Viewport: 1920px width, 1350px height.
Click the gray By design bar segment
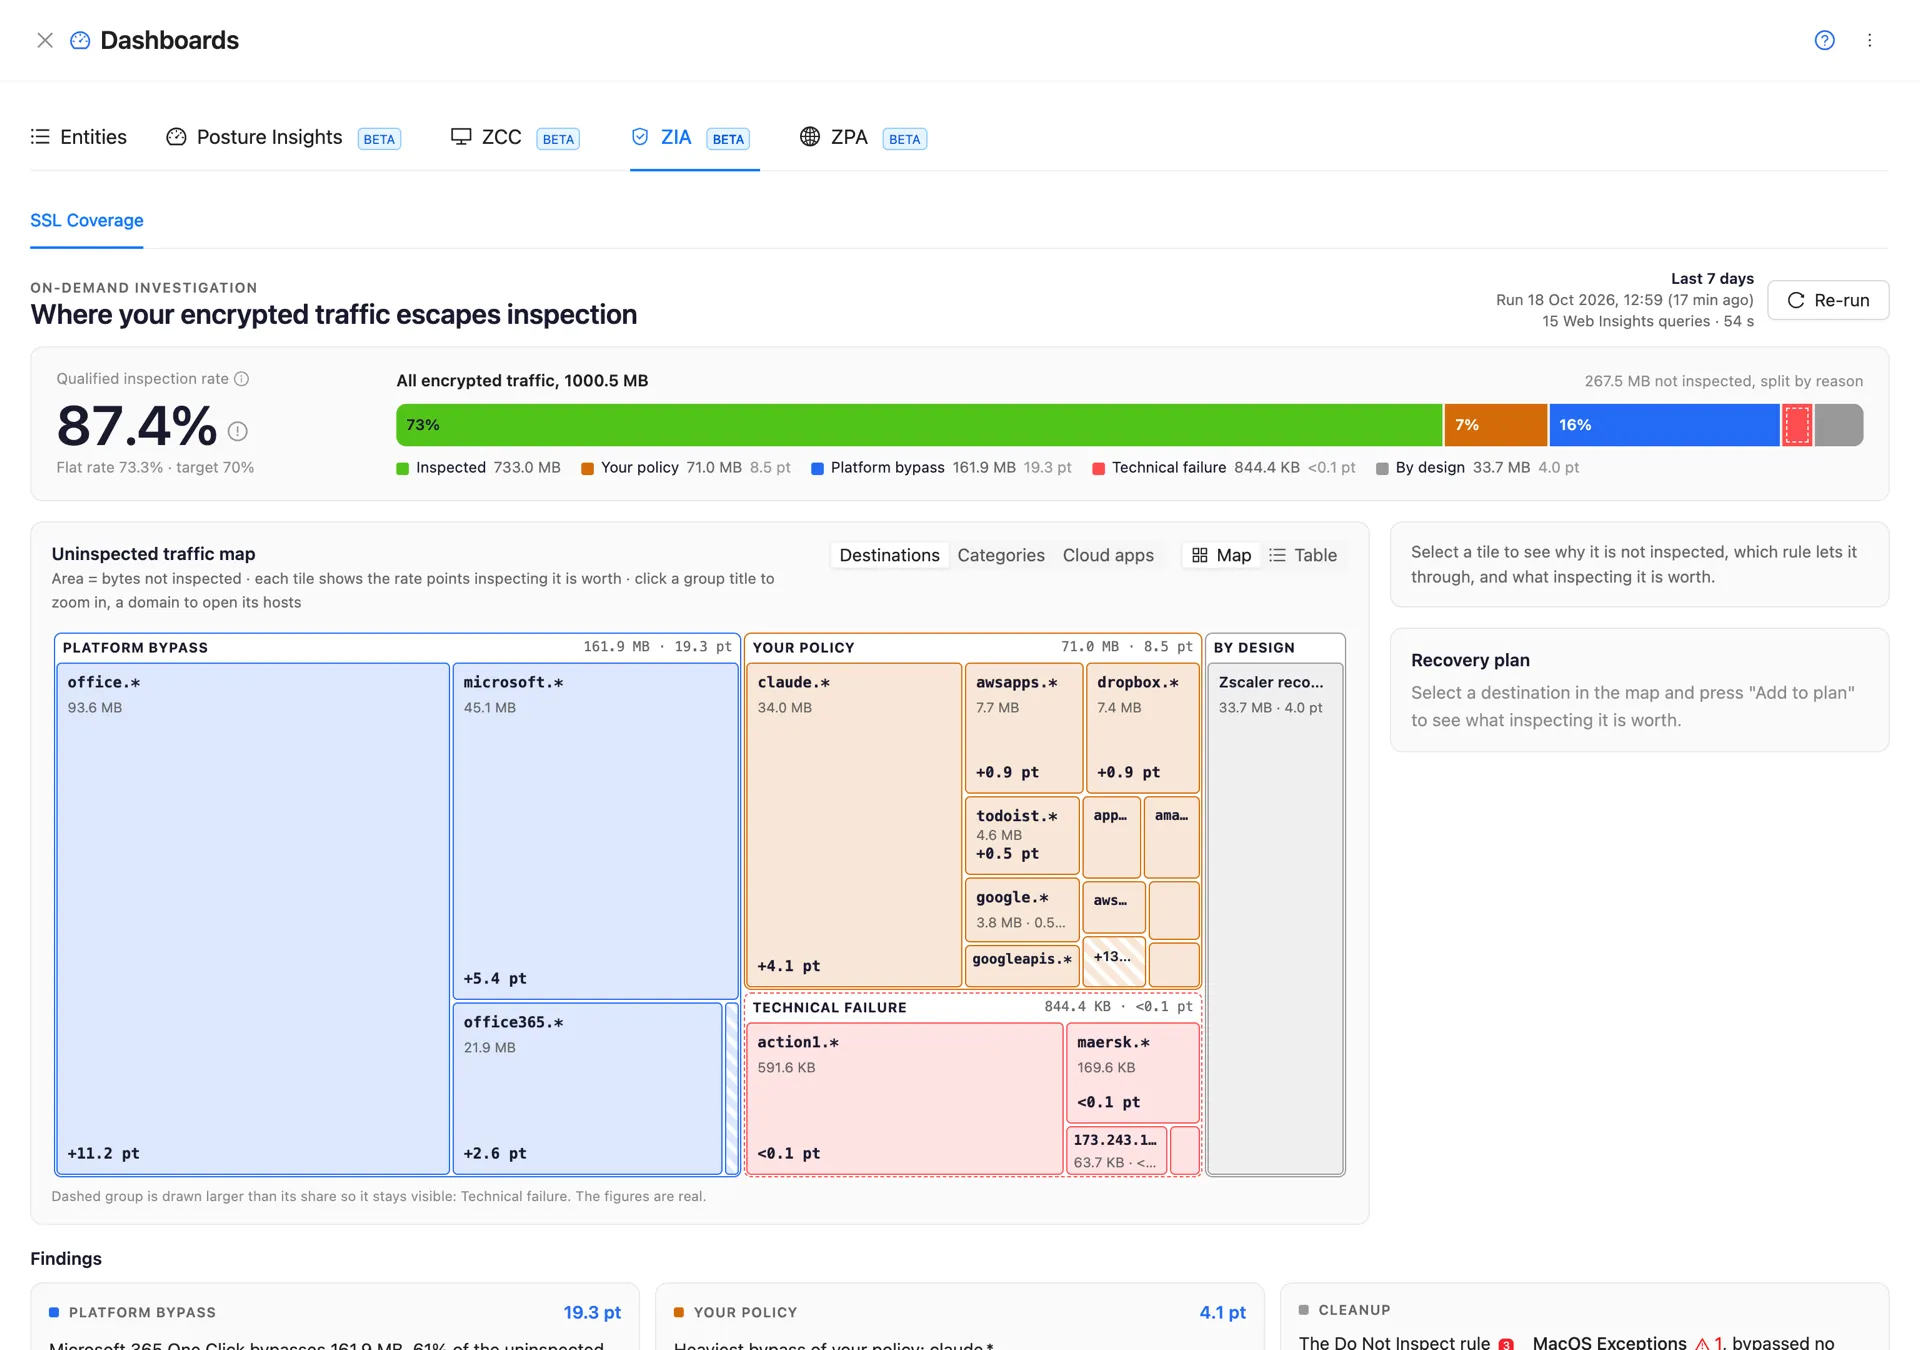point(1838,425)
